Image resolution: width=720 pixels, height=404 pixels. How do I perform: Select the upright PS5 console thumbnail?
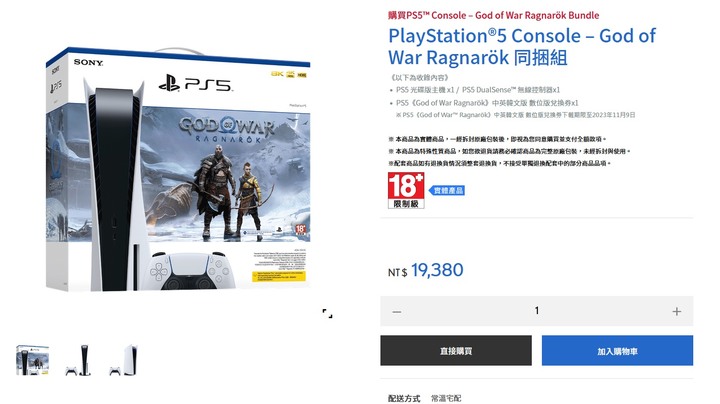pos(79,360)
